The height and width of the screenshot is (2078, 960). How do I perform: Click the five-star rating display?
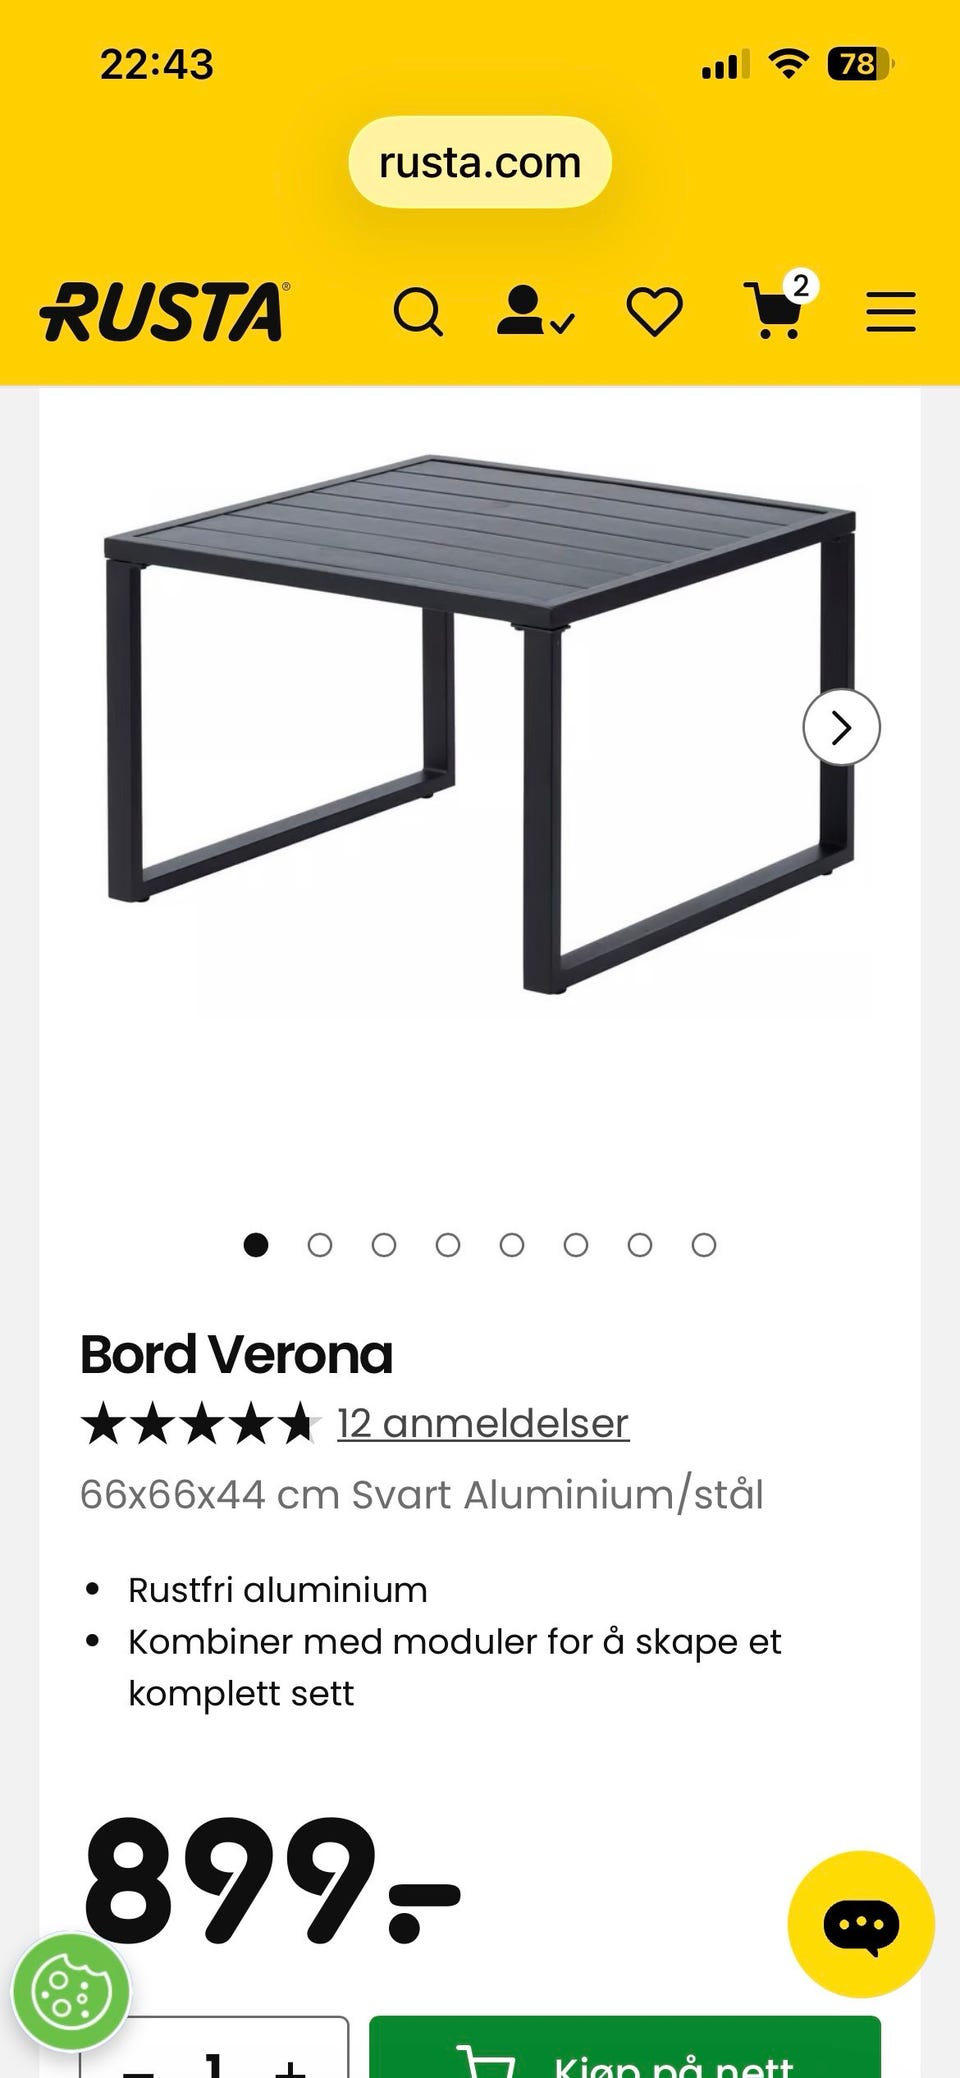[x=200, y=1423]
